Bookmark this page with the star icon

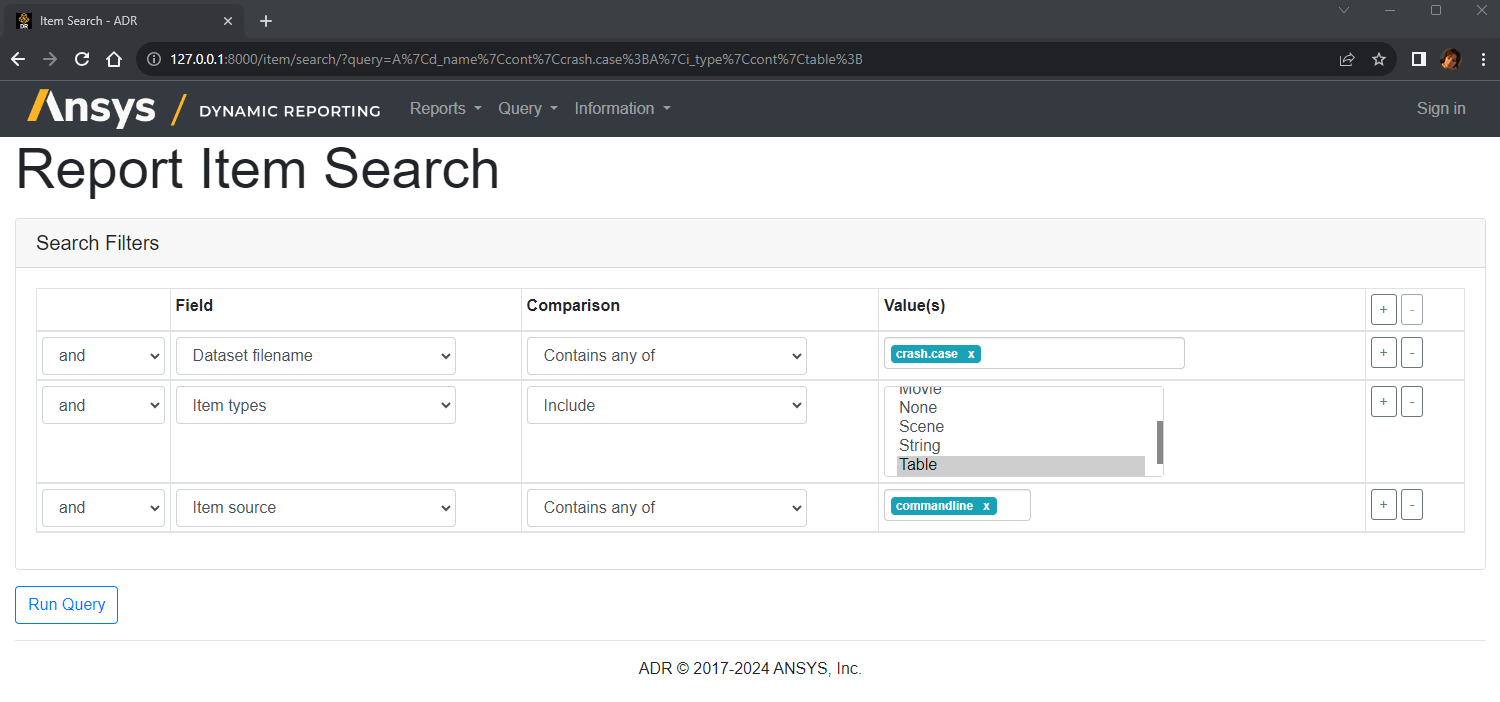1379,59
